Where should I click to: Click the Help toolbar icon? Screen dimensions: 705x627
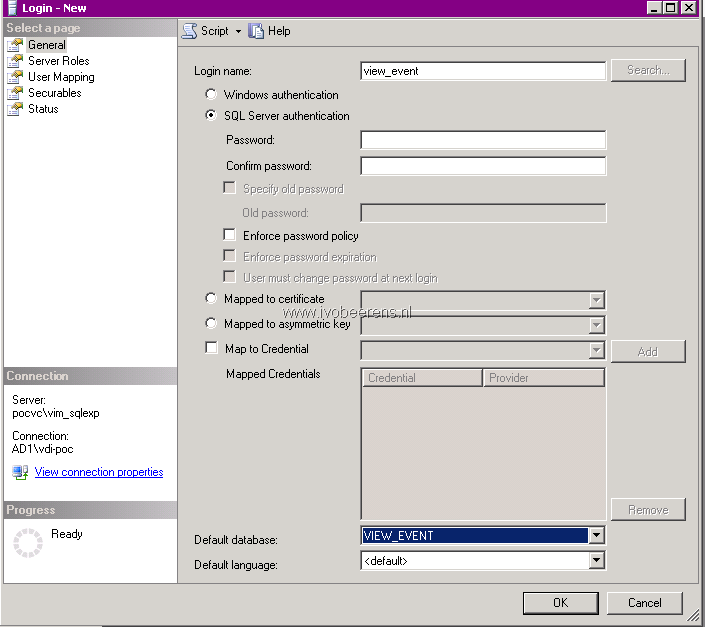pyautogui.click(x=256, y=31)
